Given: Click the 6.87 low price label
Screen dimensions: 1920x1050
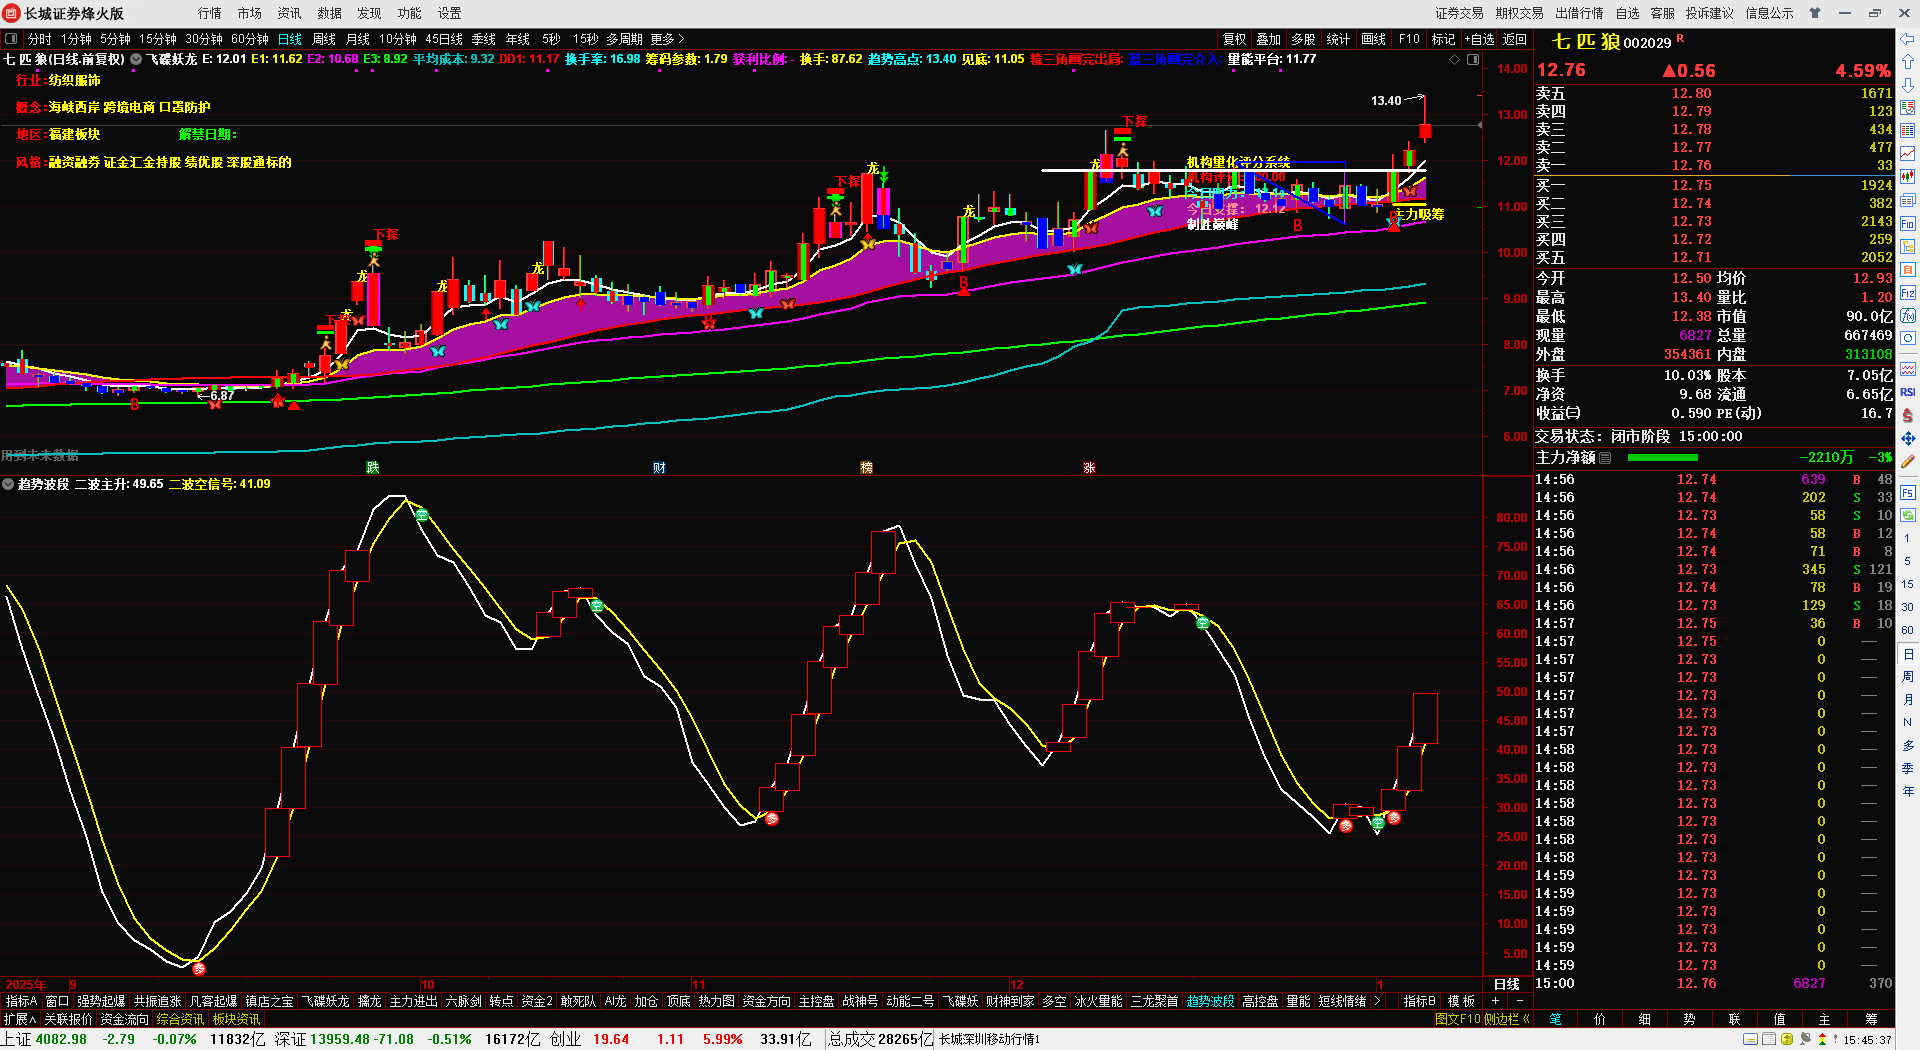Looking at the screenshot, I should coord(222,395).
